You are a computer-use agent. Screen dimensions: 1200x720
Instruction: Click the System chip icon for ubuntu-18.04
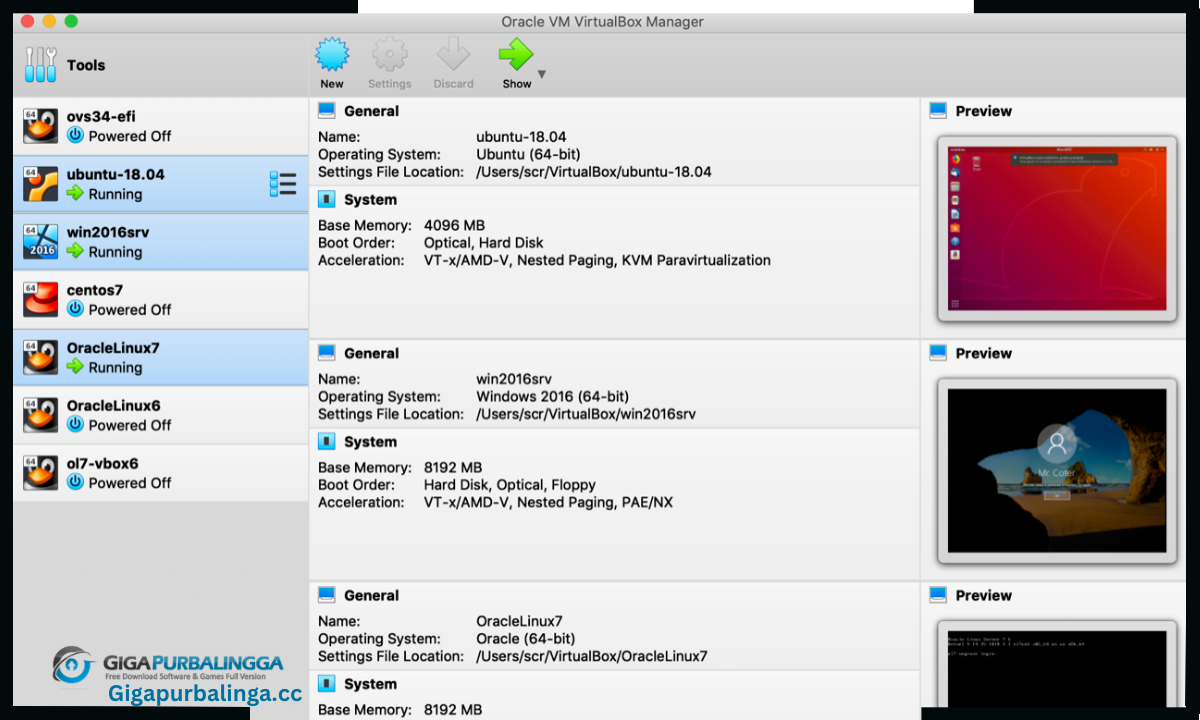point(327,199)
